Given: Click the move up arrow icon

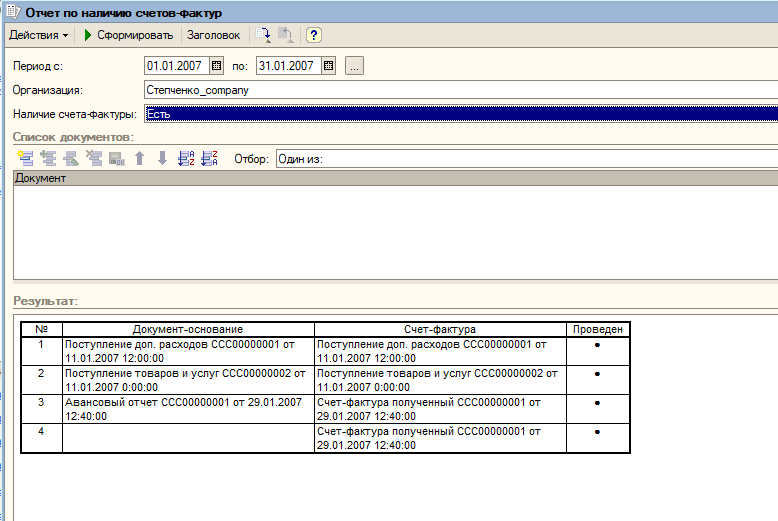Looking at the screenshot, I should [x=139, y=159].
